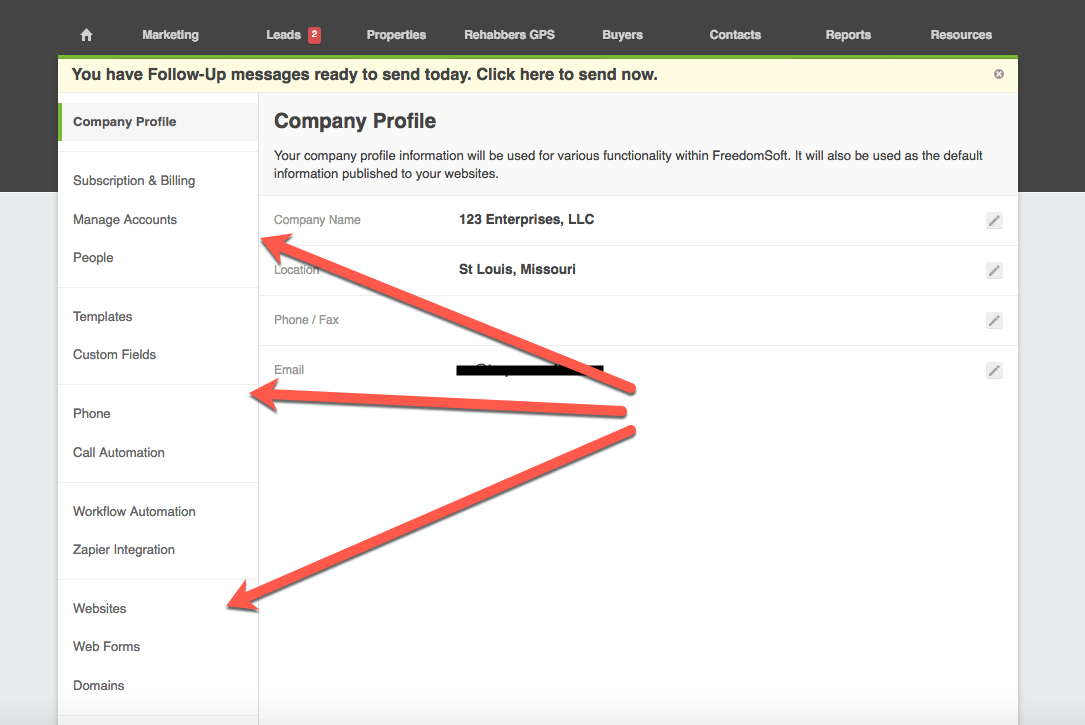Viewport: 1085px width, 725px height.
Task: Open Rehabbers GPS section
Action: [x=509, y=35]
